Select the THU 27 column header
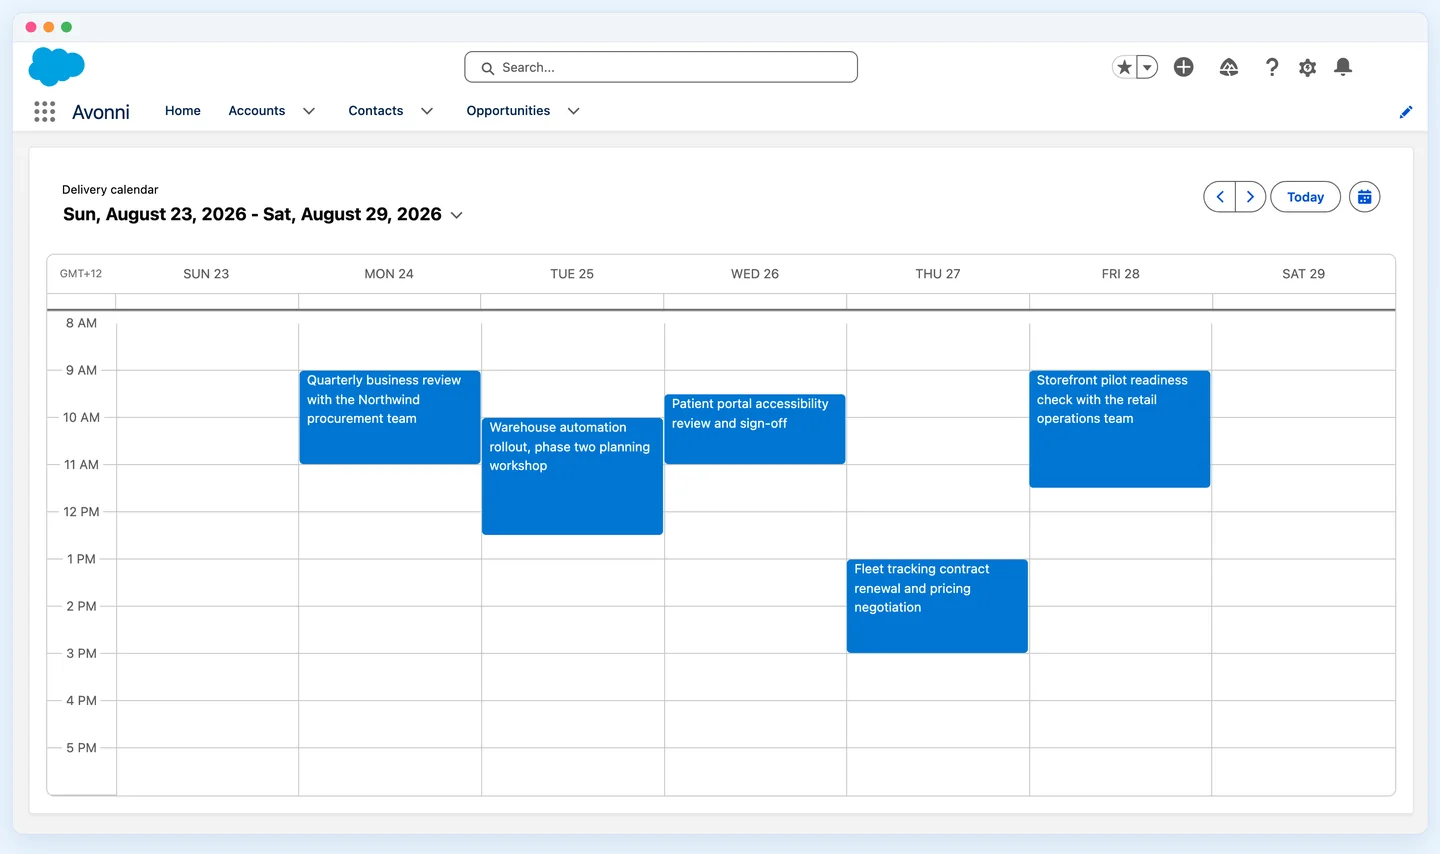The height and width of the screenshot is (854, 1440). (938, 274)
